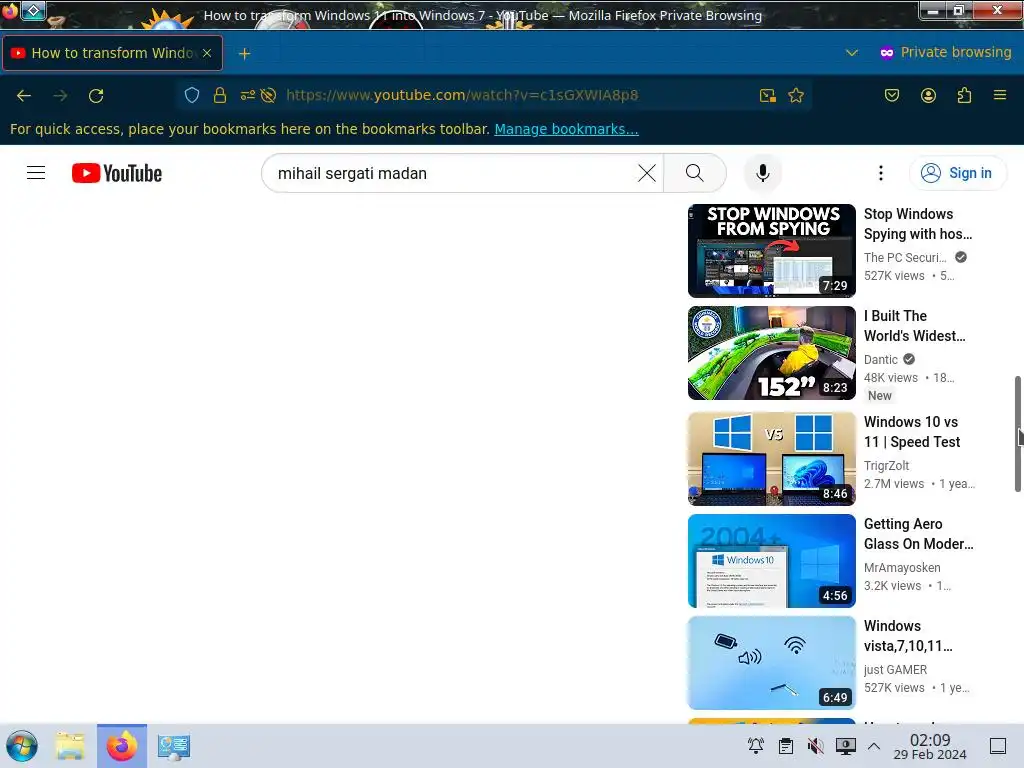Click the 'New' badge under Dantic video
This screenshot has width=1024, height=768.
pos(879,395)
